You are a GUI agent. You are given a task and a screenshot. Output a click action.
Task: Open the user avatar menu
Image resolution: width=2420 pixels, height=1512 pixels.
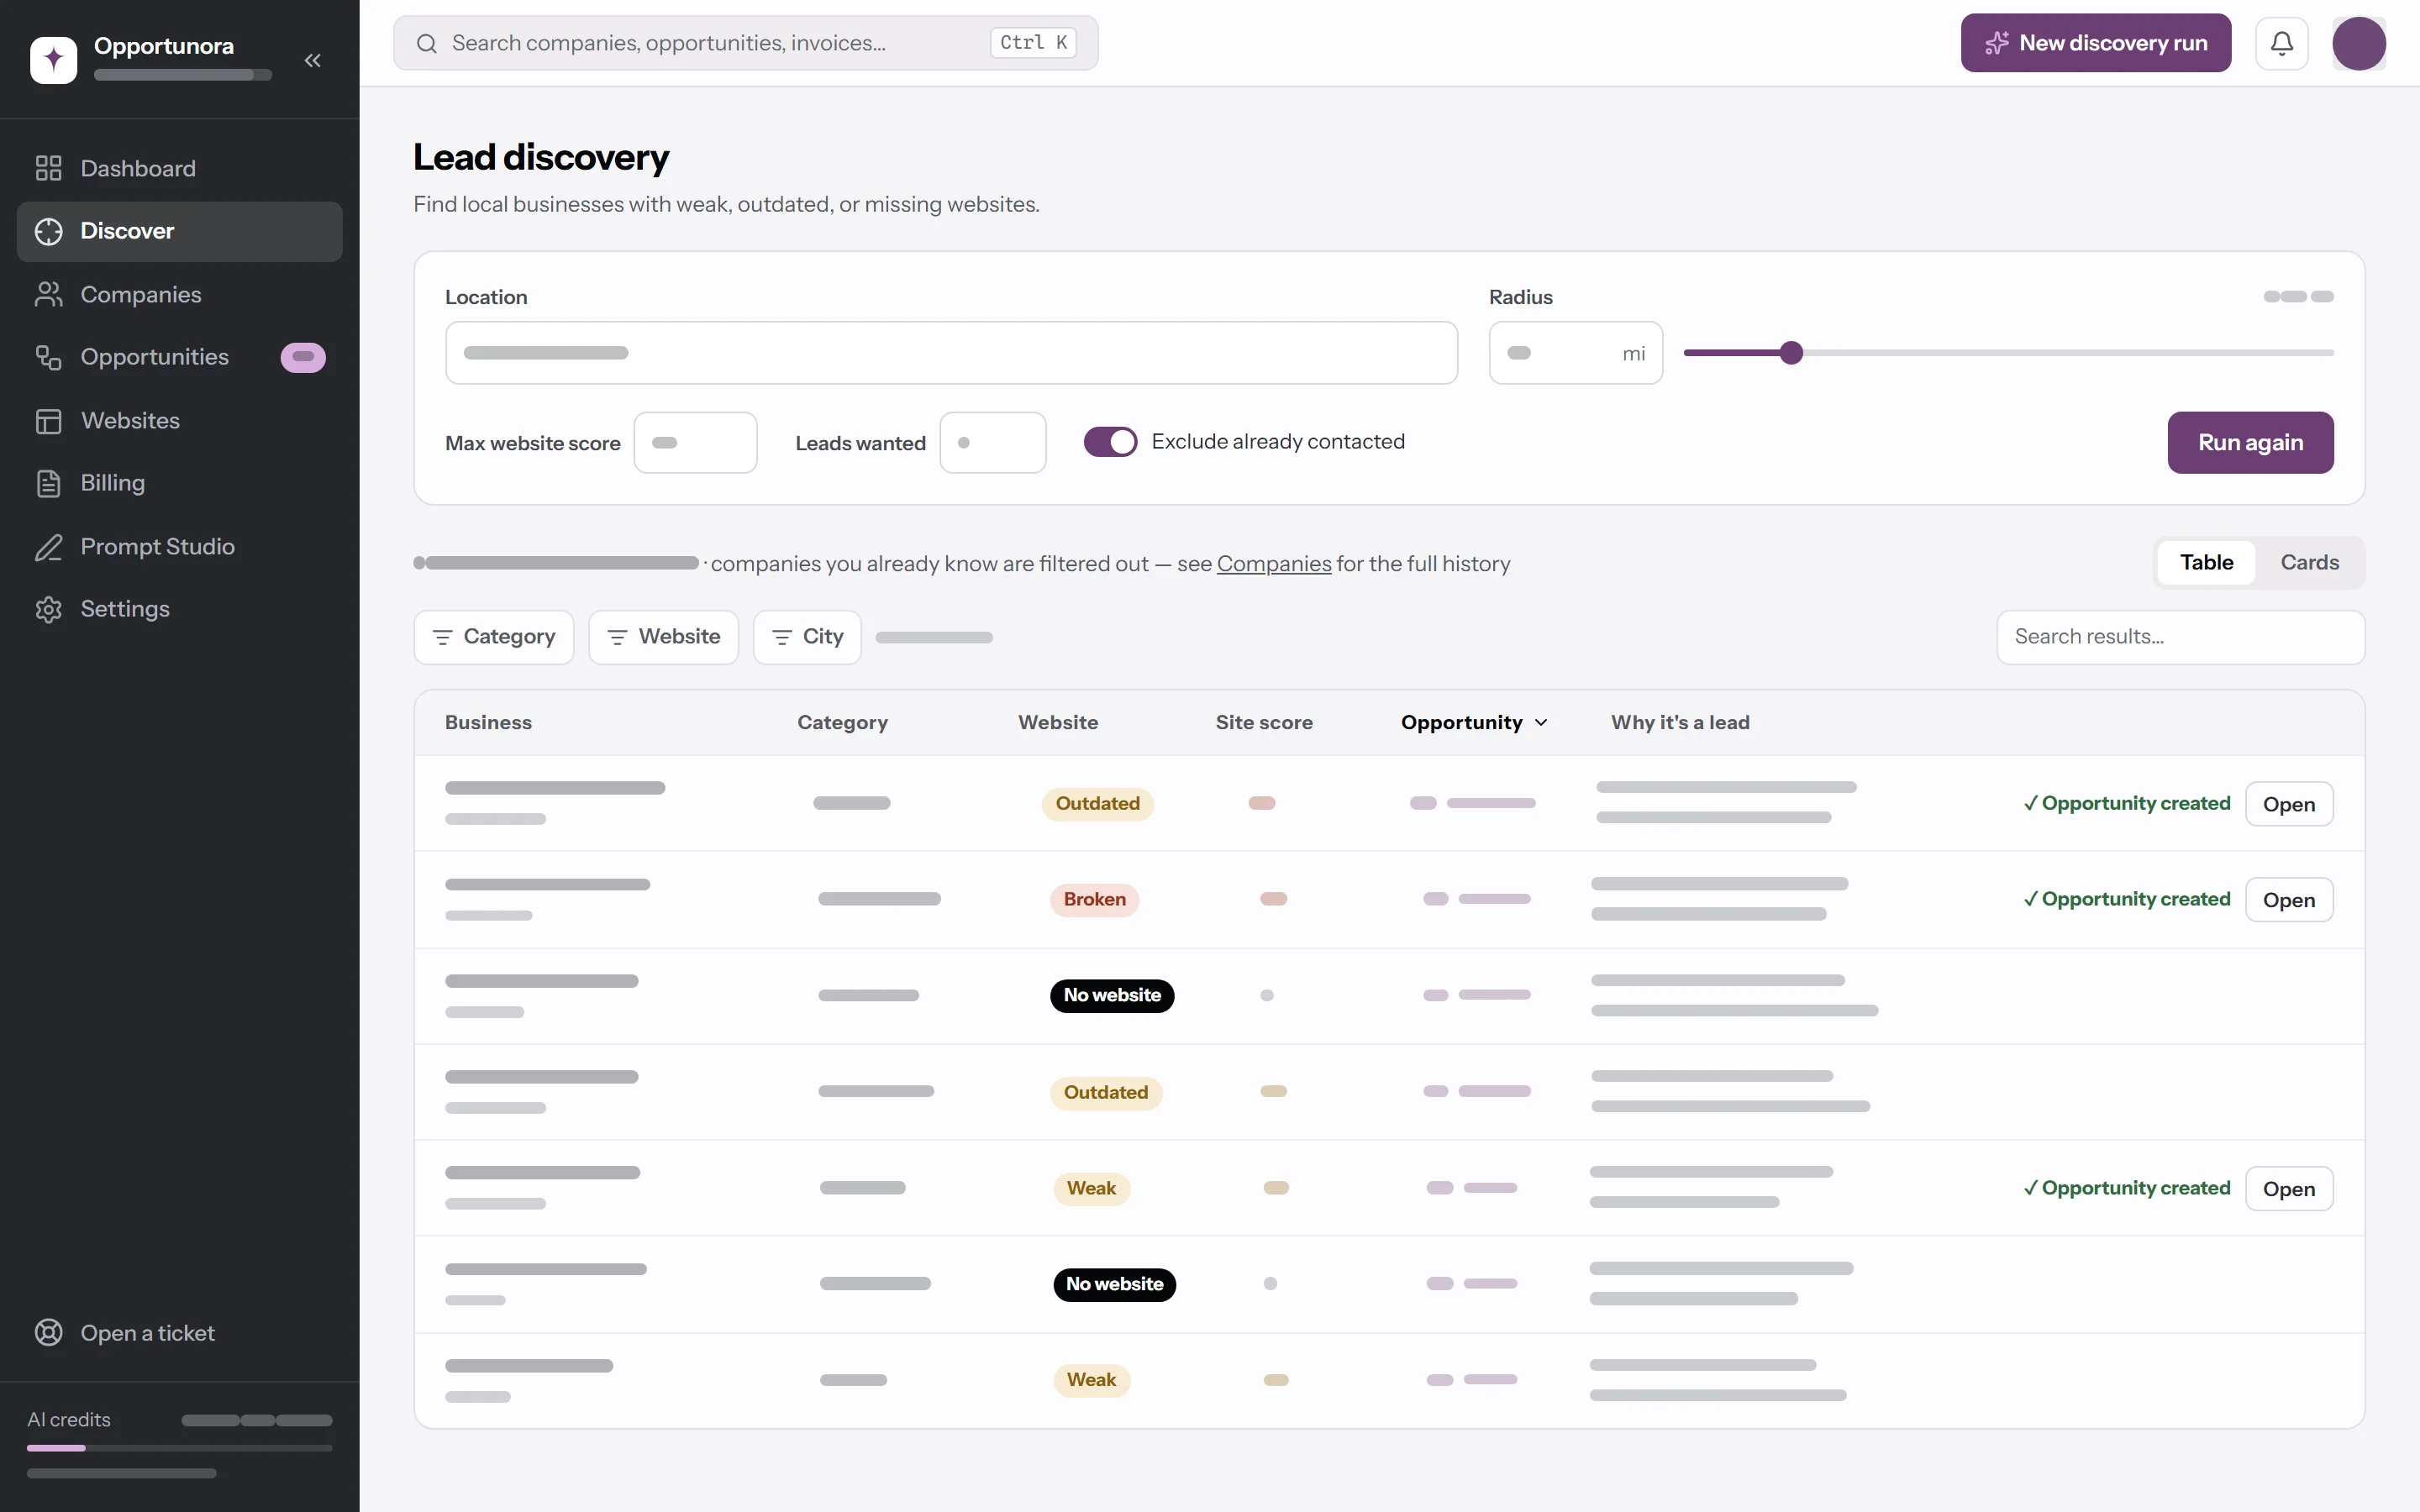[x=2359, y=43]
